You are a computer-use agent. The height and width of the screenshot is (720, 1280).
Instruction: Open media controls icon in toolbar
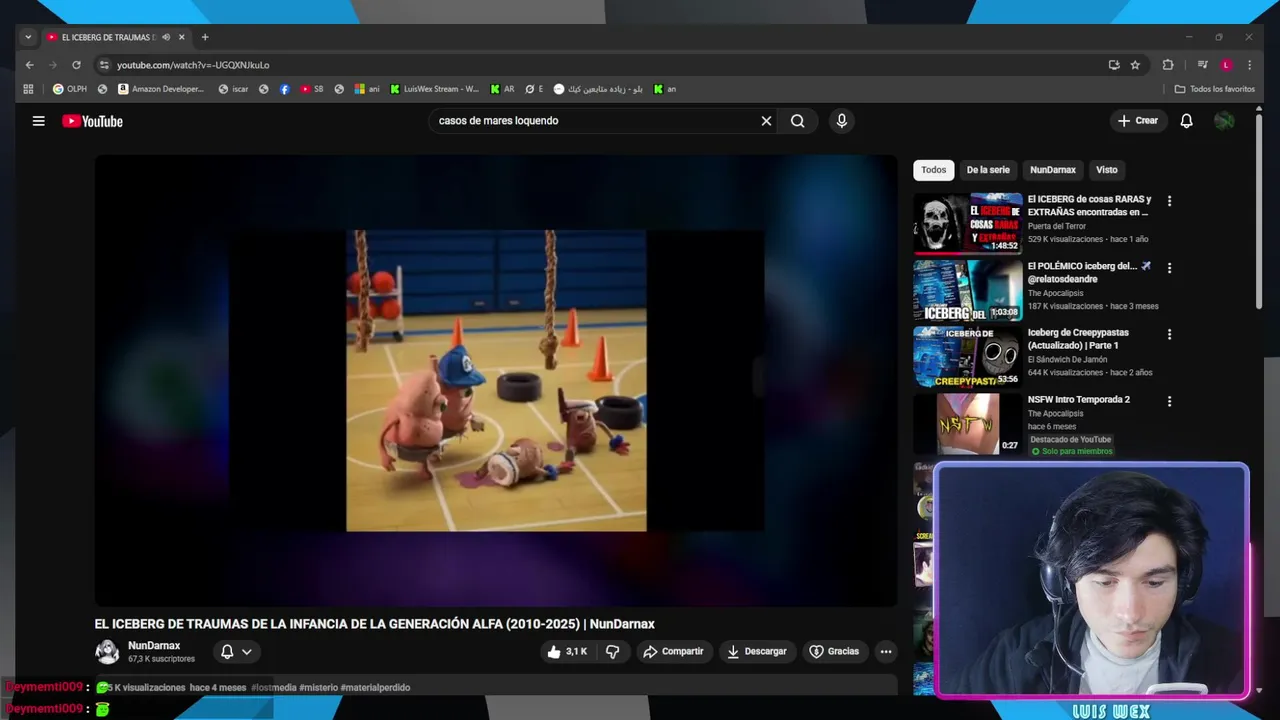(1202, 65)
